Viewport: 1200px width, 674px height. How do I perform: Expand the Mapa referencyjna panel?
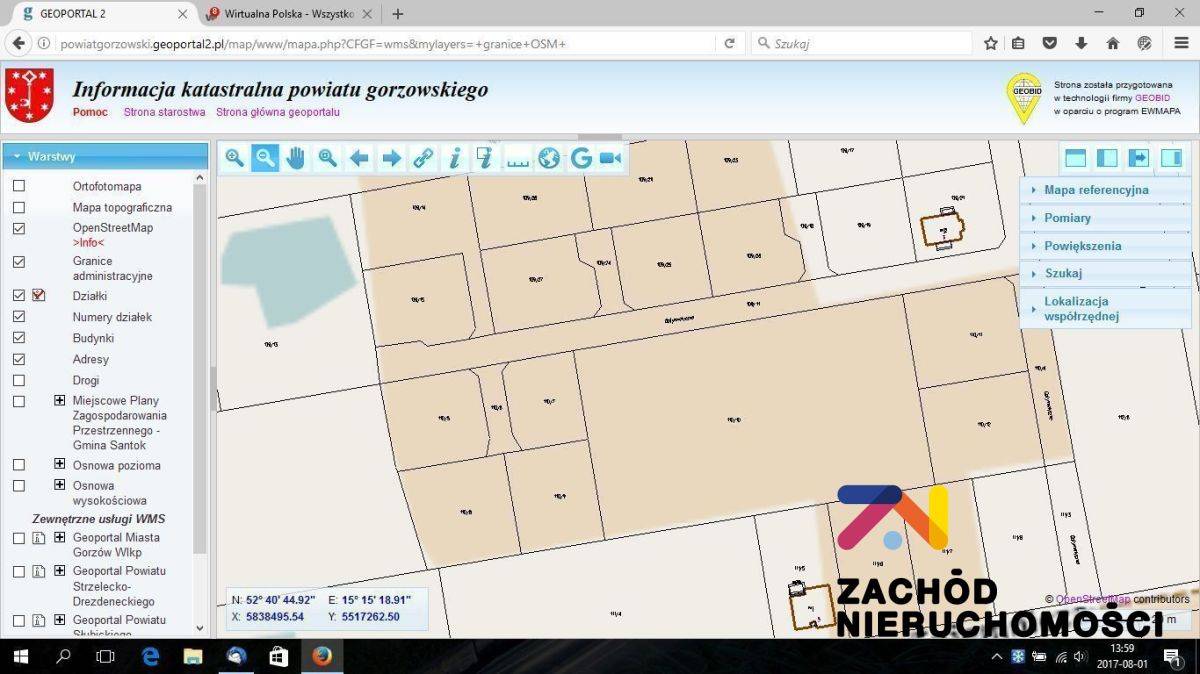pos(1105,189)
